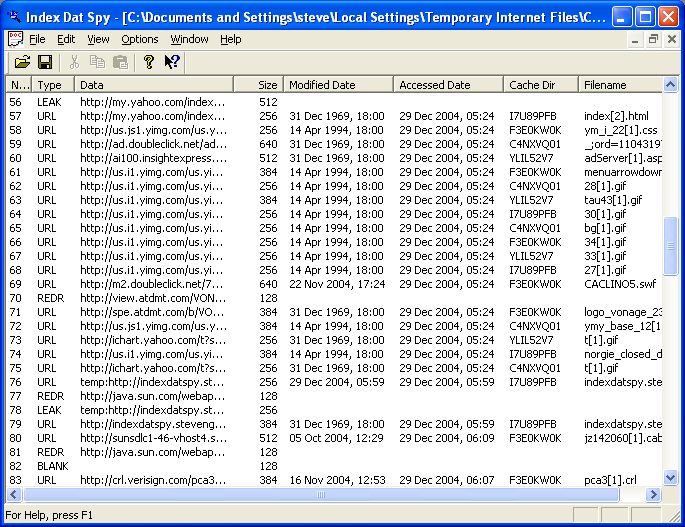Open the File menu
The image size is (685, 527).
(x=37, y=39)
